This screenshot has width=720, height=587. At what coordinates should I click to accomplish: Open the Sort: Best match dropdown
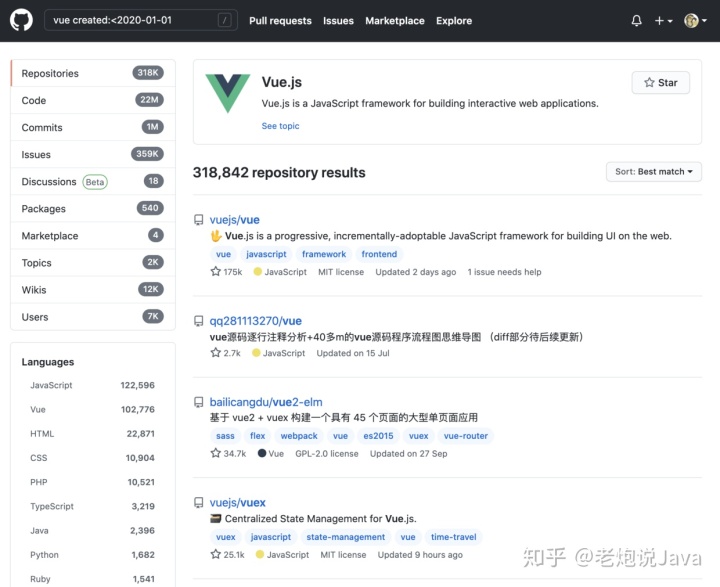[653, 171]
